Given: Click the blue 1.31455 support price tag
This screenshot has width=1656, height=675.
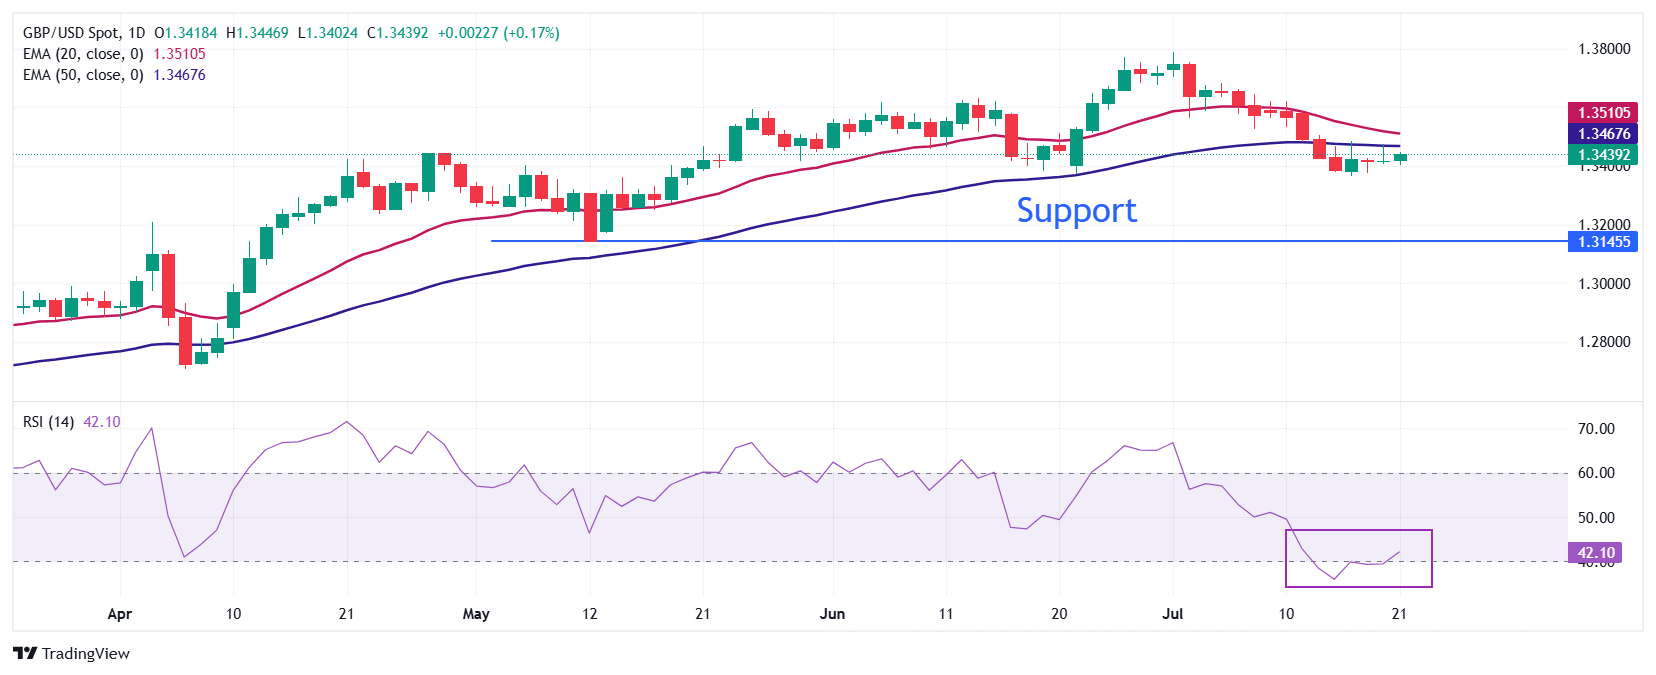Looking at the screenshot, I should click(1604, 242).
